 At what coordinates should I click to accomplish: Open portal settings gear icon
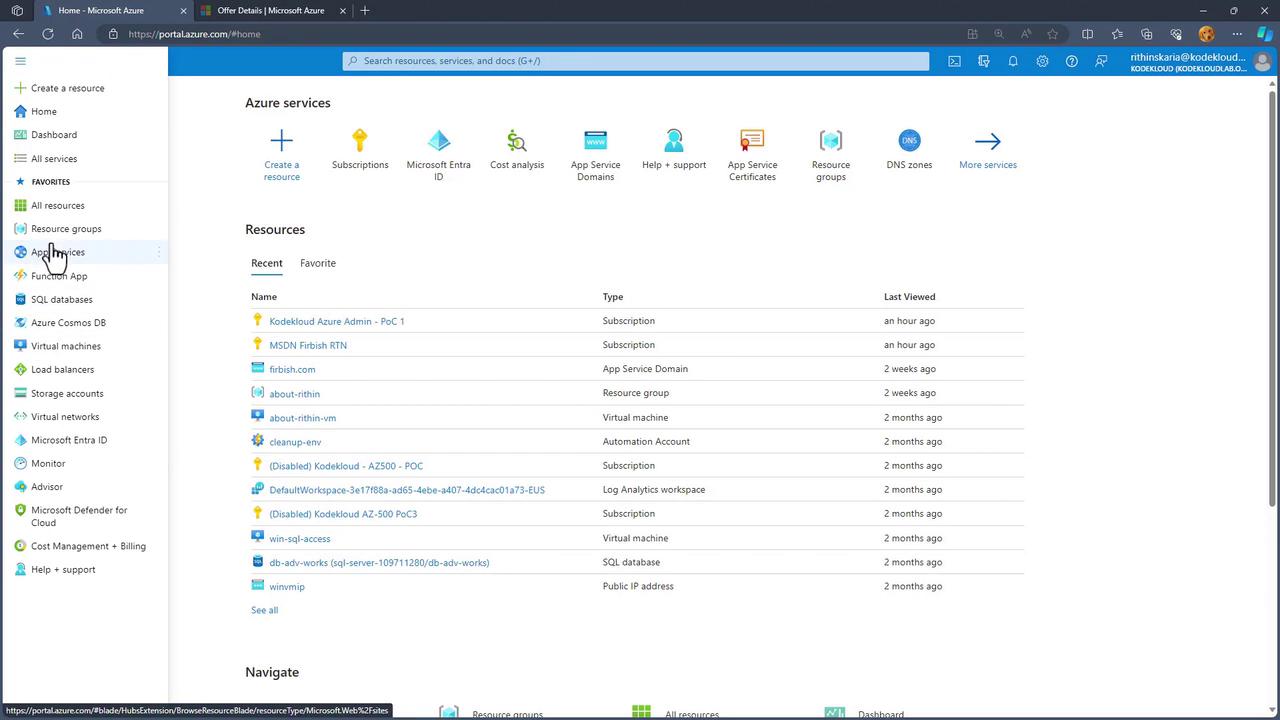tap(1042, 61)
